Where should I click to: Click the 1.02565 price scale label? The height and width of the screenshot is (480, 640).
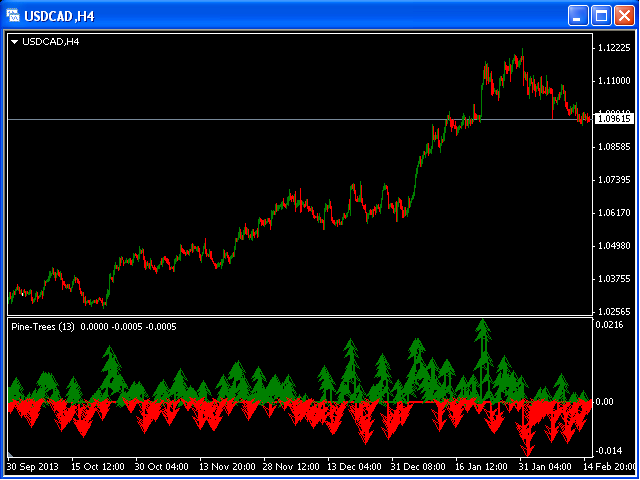click(x=614, y=312)
